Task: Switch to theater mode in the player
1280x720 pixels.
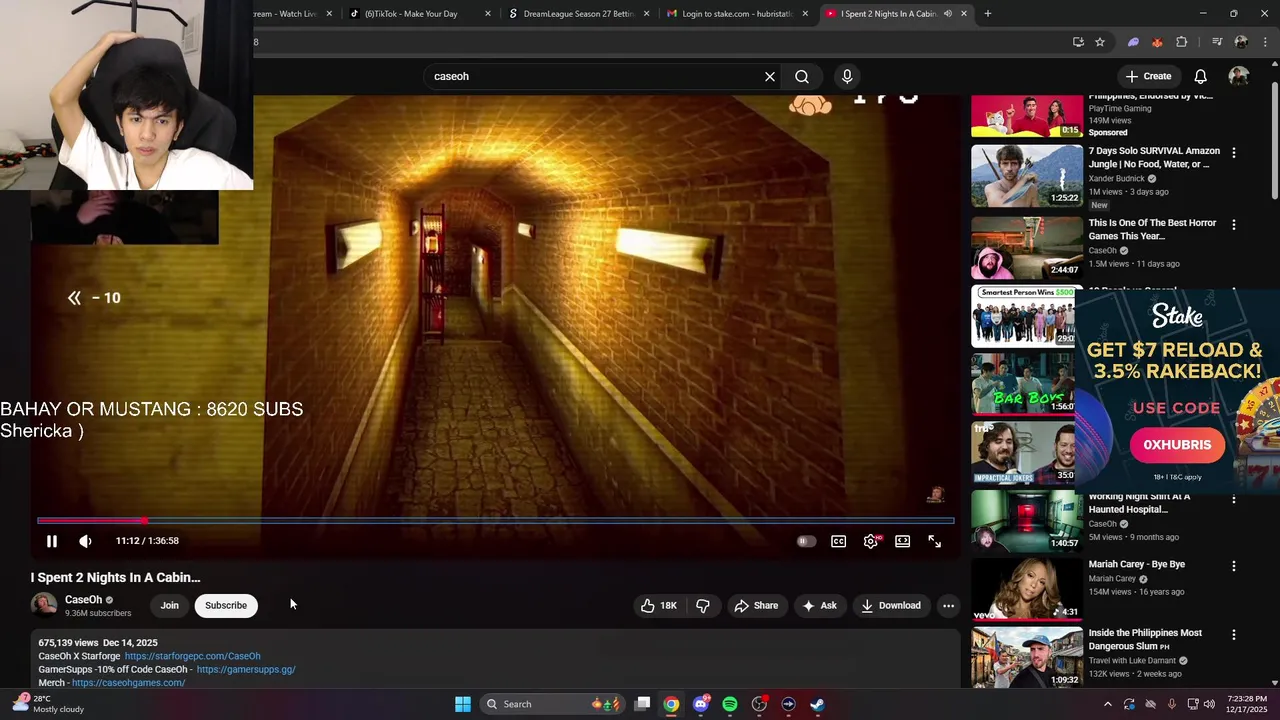Action: 903,541
